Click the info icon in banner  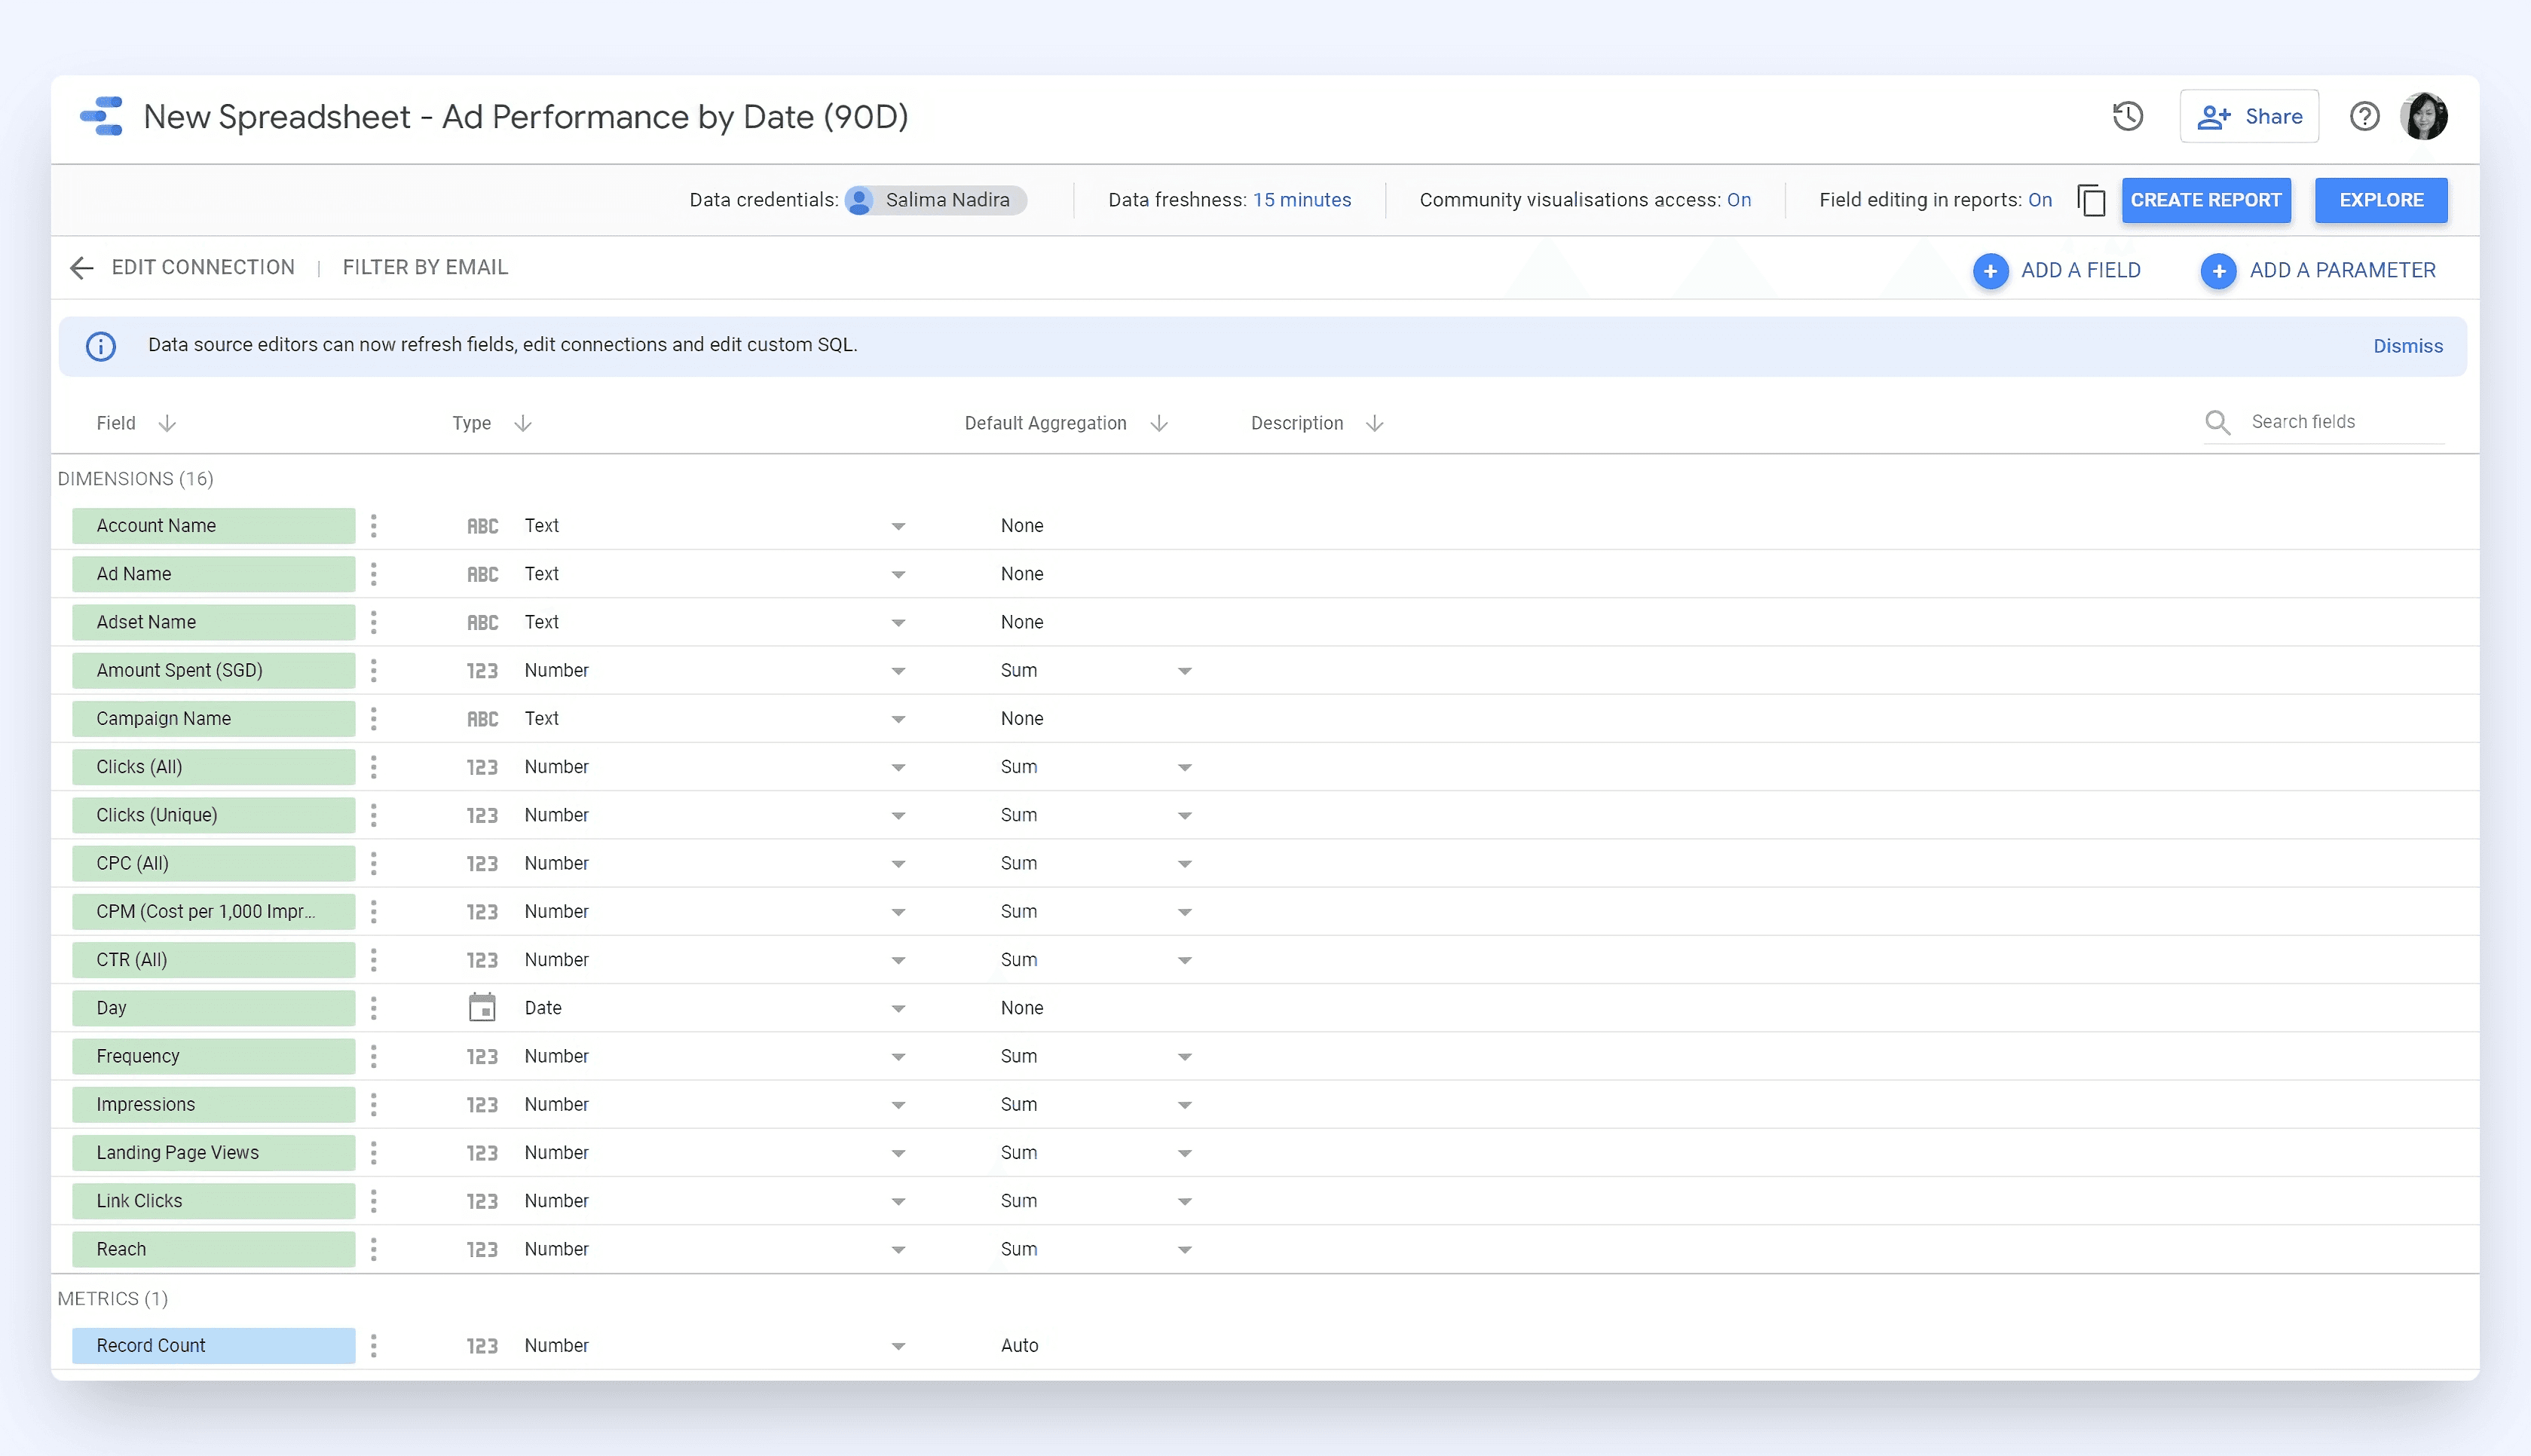tap(101, 346)
